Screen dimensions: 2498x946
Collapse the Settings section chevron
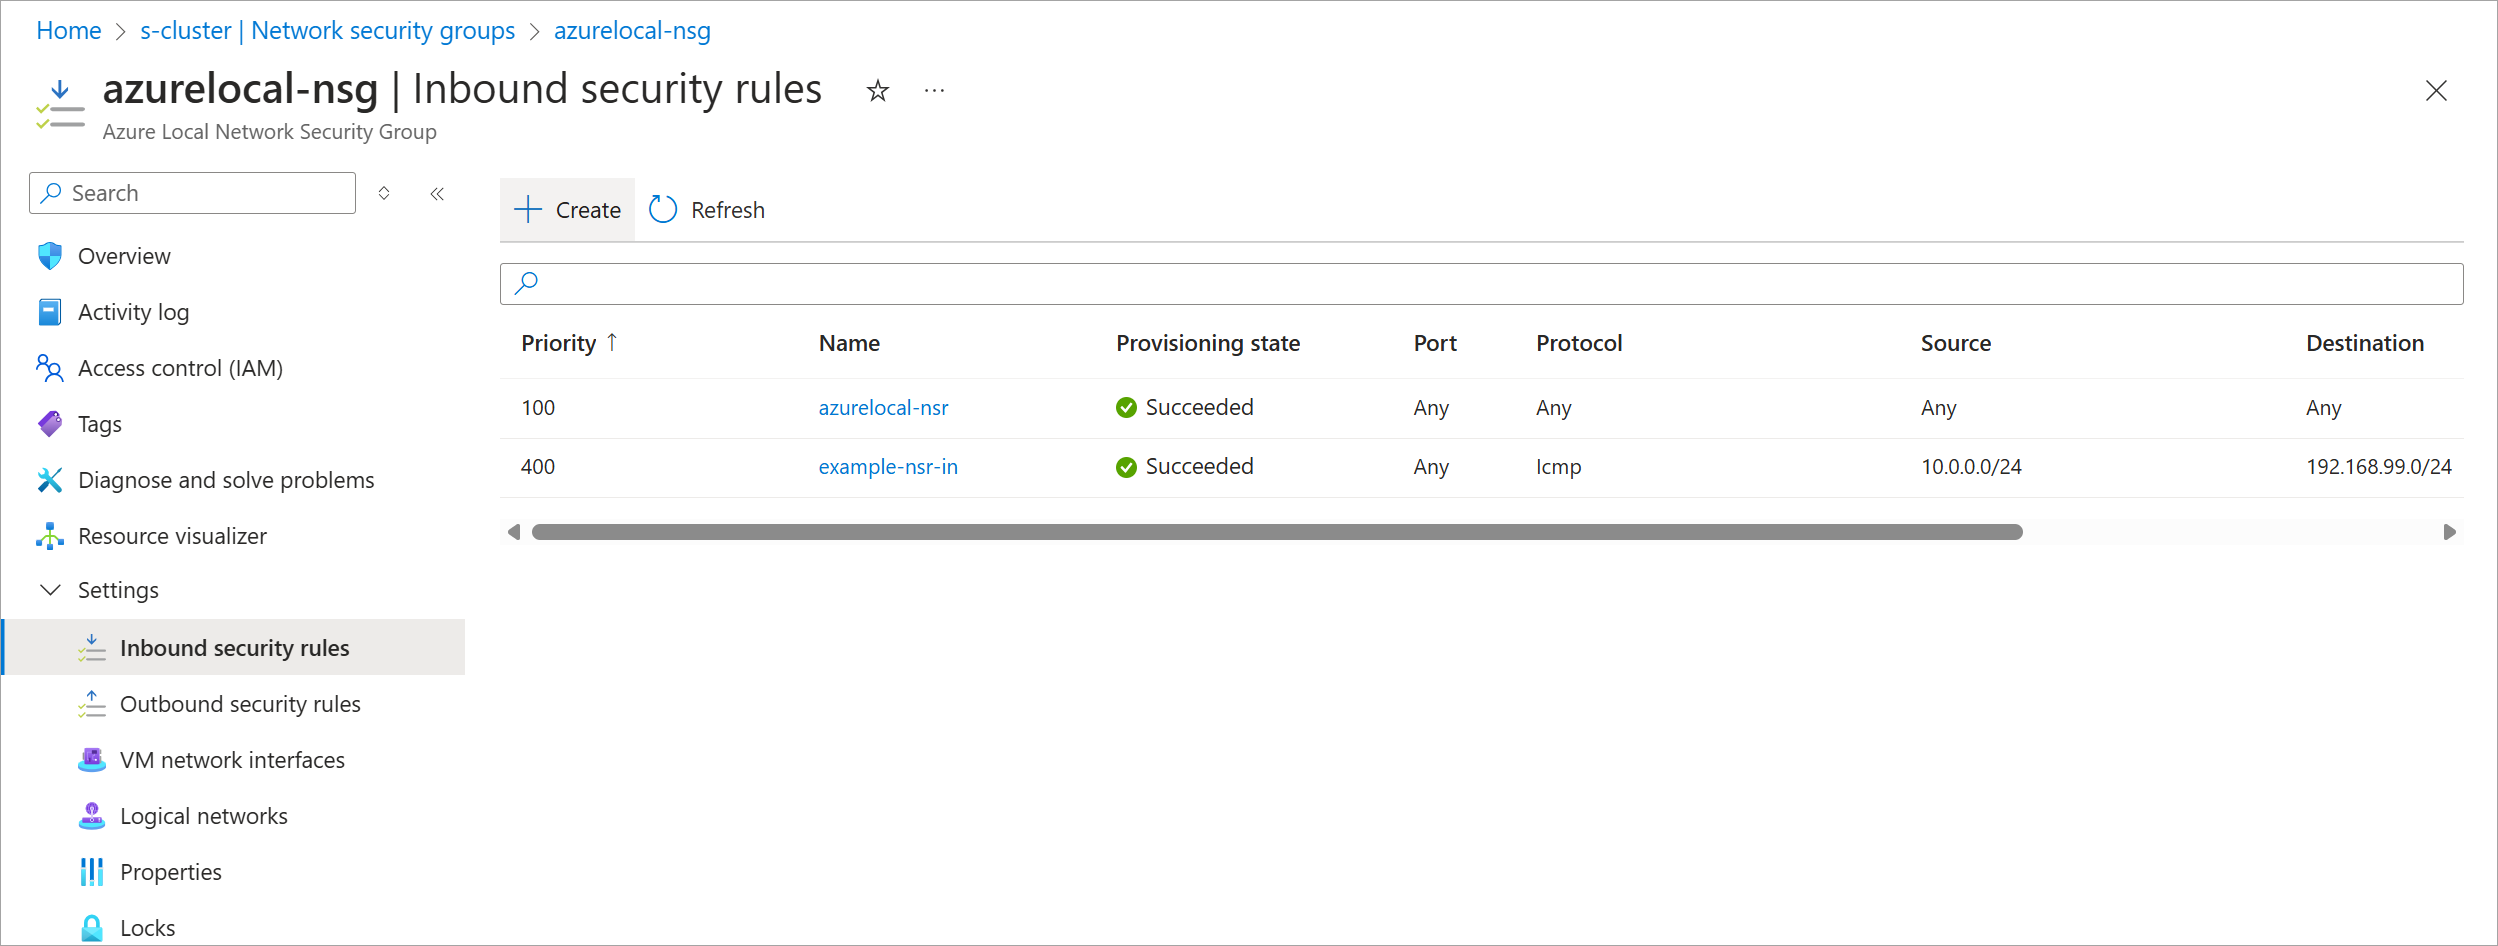click(50, 590)
